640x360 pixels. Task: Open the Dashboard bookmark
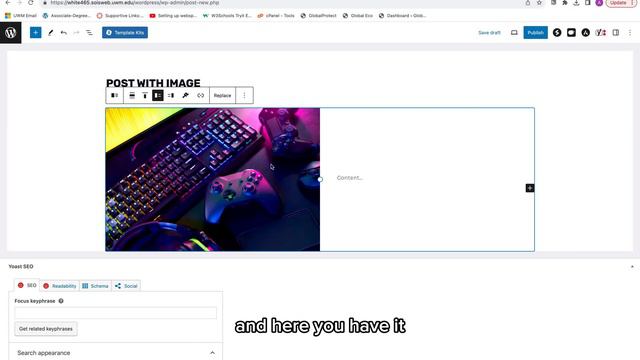402,16
